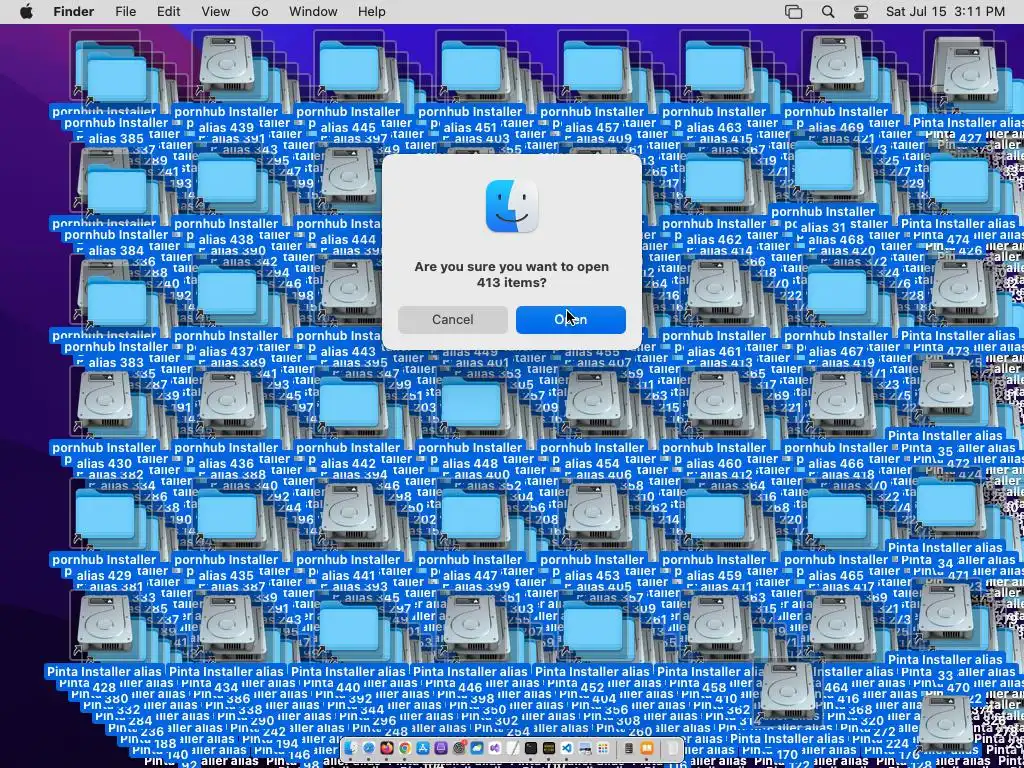Open Control Center from menu bar
1024x768 pixels.
click(x=861, y=12)
